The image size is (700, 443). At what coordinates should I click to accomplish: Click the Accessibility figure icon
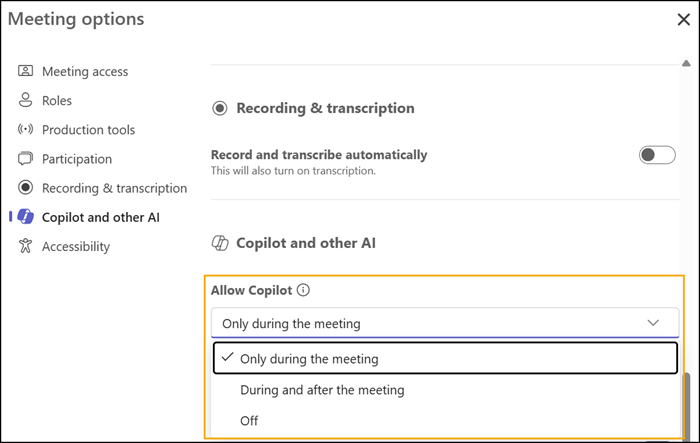point(25,246)
